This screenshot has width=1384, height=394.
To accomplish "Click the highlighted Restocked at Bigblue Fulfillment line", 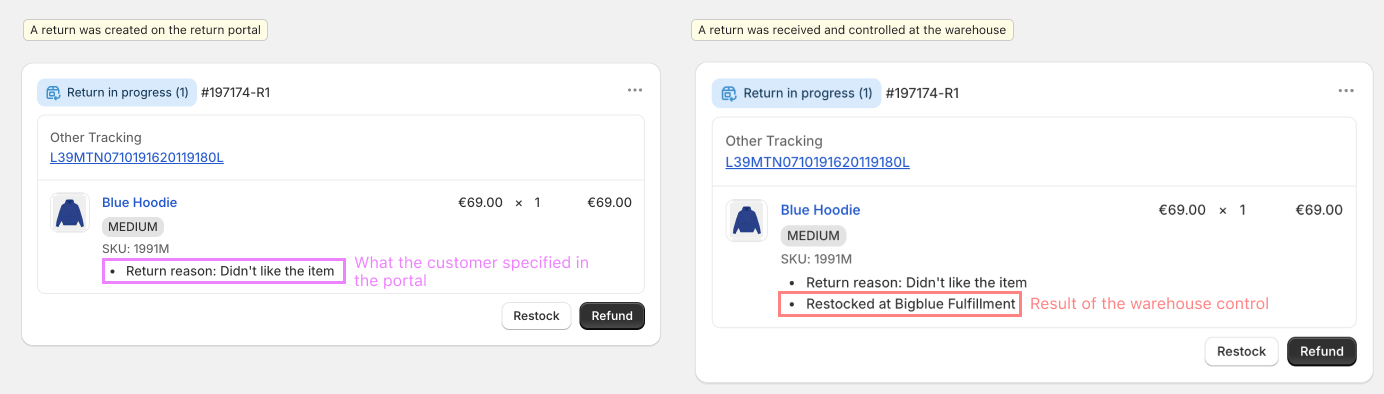I will pyautogui.click(x=900, y=304).
